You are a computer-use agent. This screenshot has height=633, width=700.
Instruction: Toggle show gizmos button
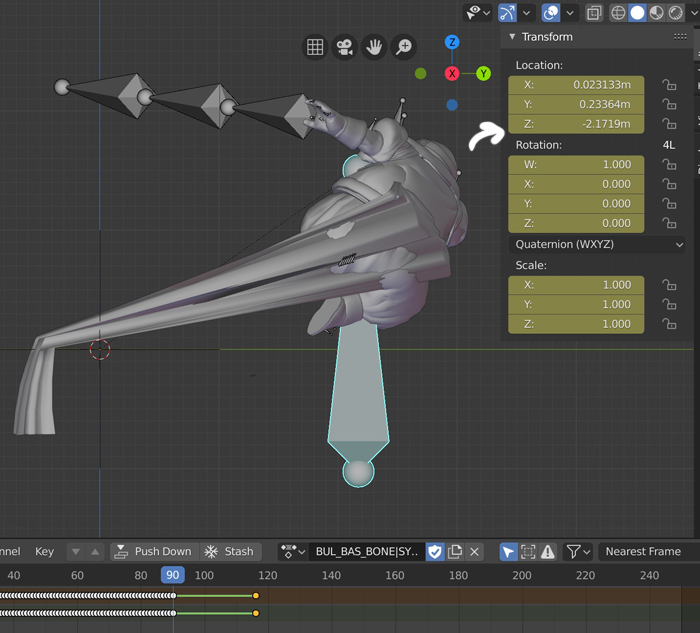coord(507,13)
